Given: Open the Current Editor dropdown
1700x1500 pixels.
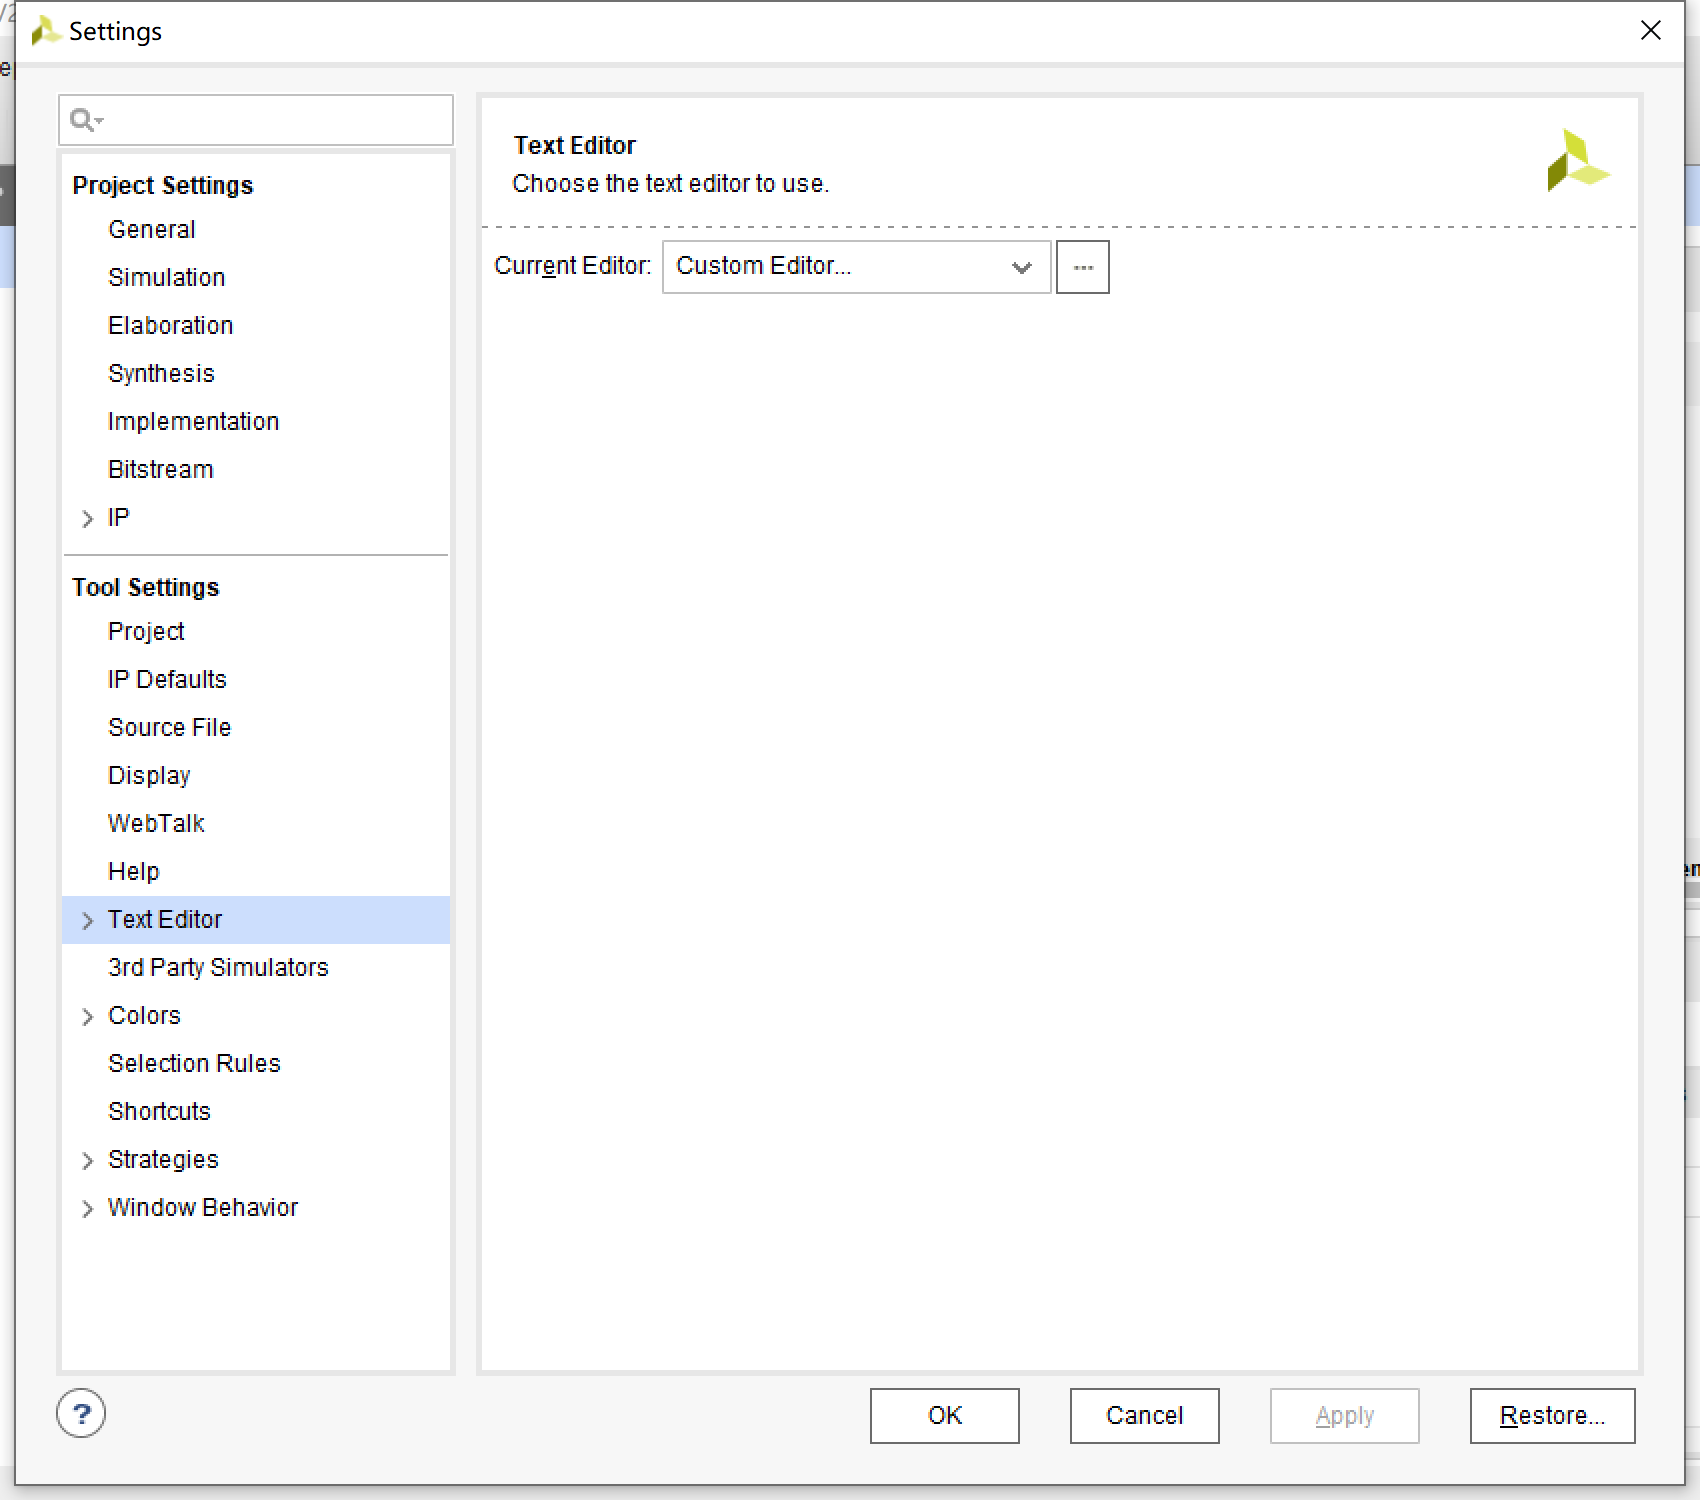Looking at the screenshot, I should click(857, 267).
